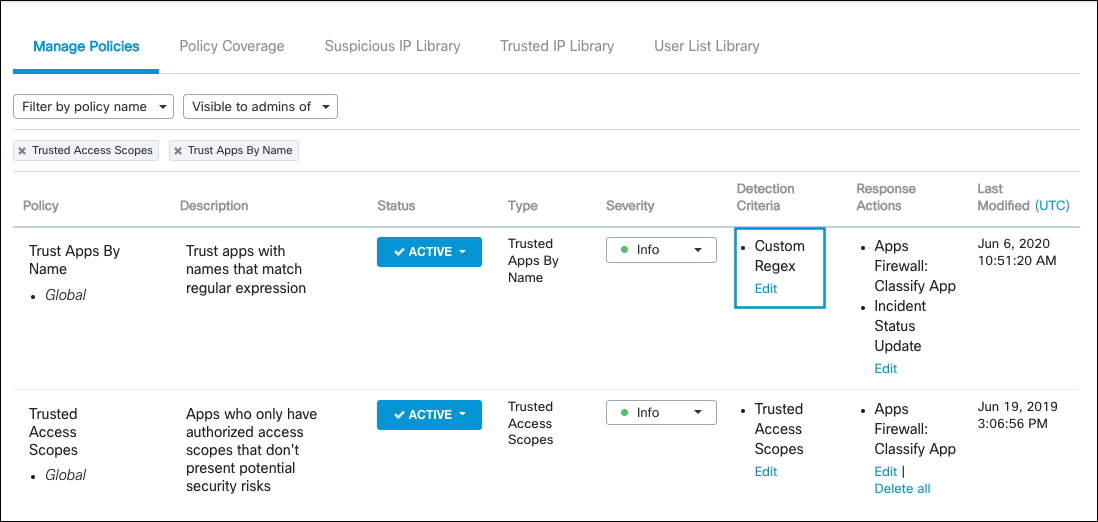Edit response actions for Trusted Access Scopes

[x=885, y=472]
